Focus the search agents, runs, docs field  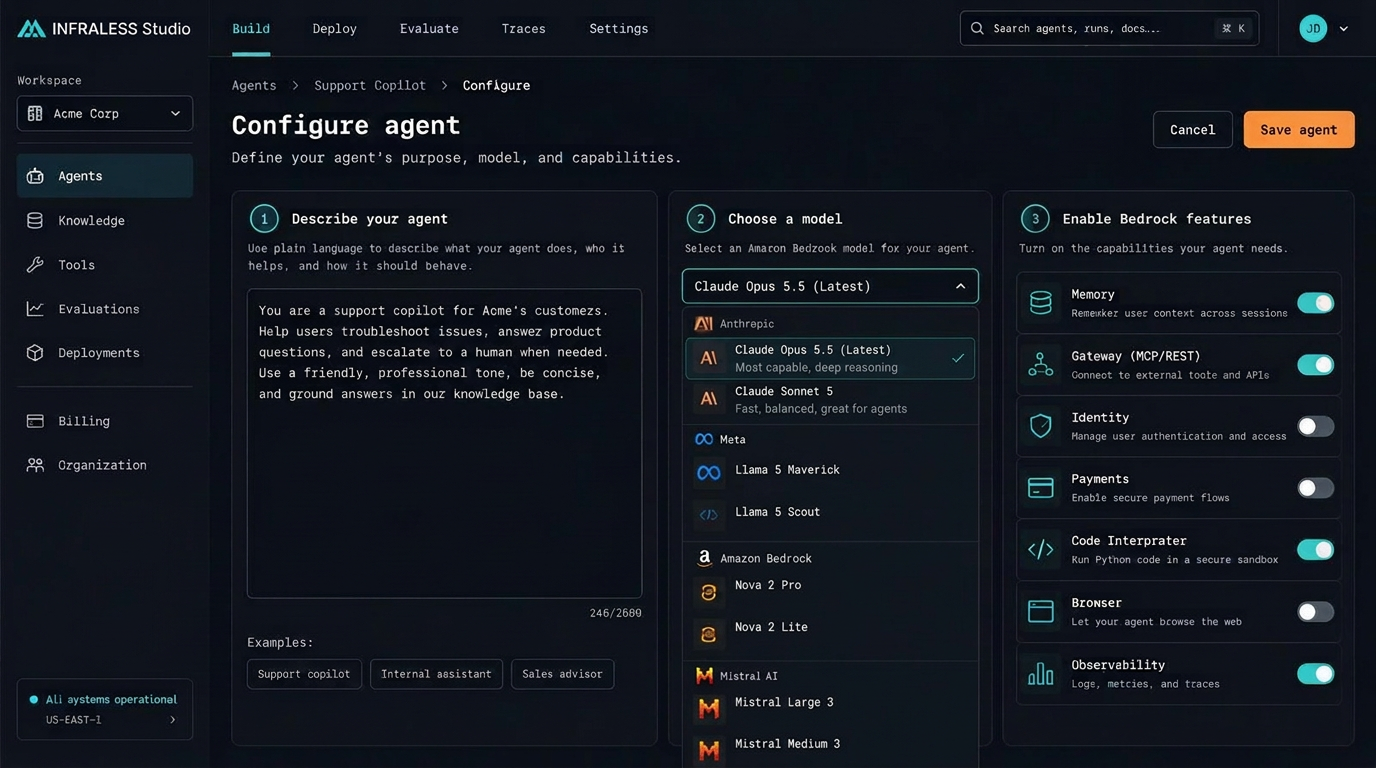coord(1109,28)
